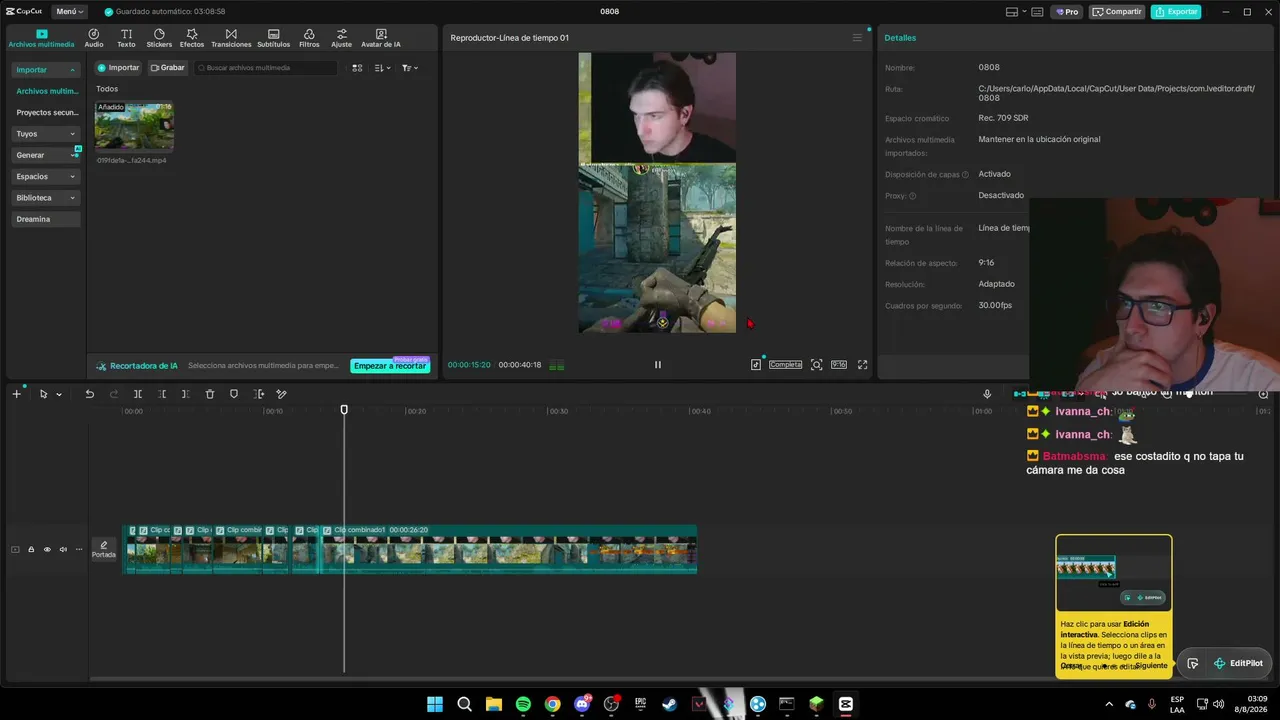Open the player panel options menu
The height and width of the screenshot is (720, 1280).
coord(857,38)
